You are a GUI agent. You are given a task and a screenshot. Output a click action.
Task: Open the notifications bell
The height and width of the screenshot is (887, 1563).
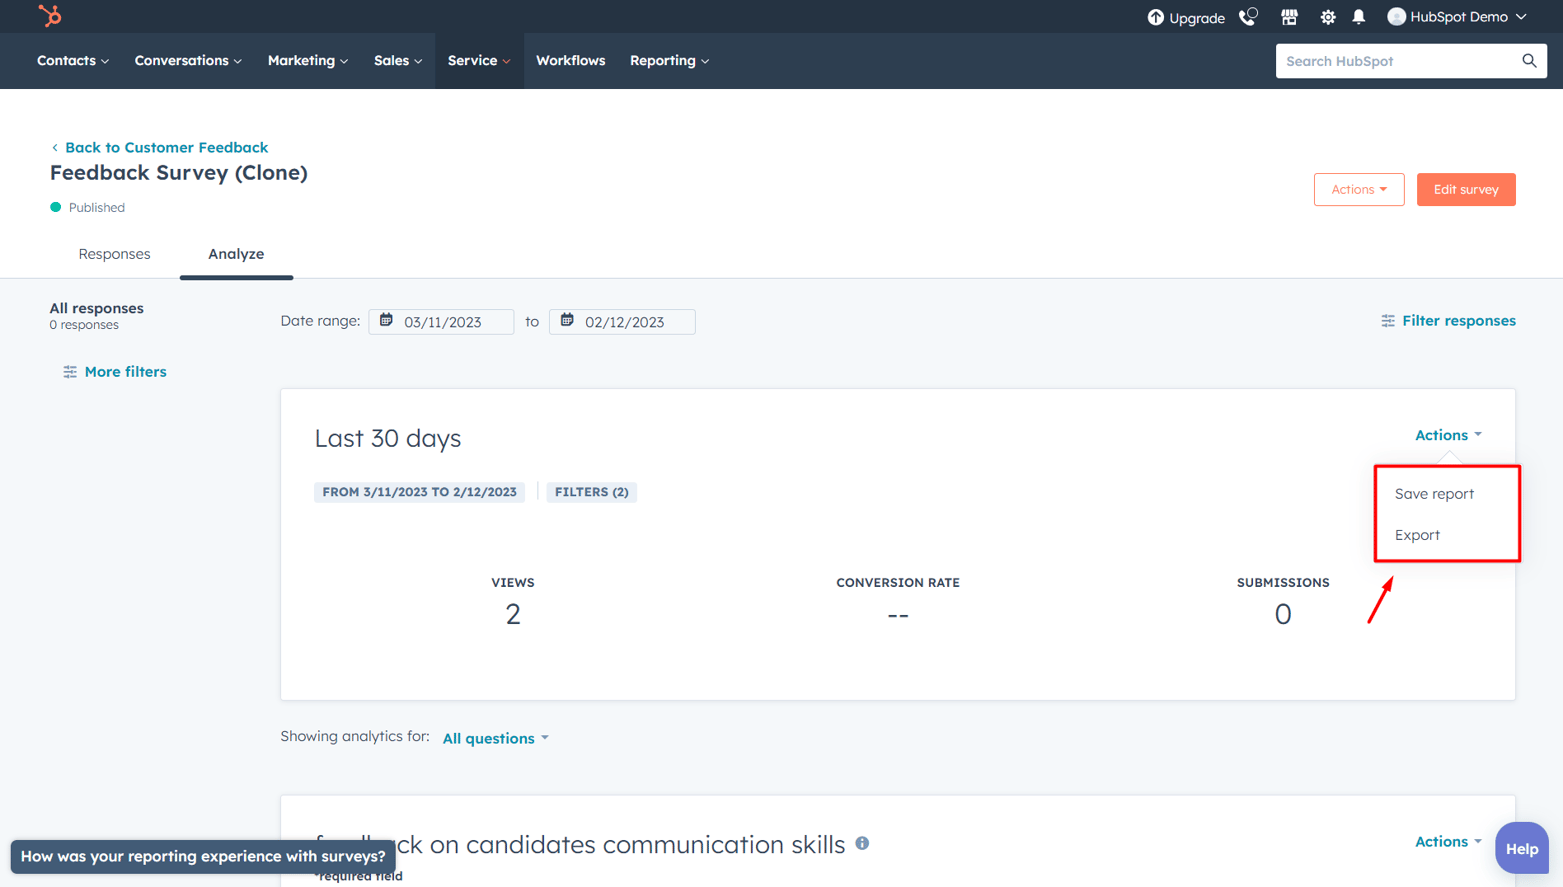pyautogui.click(x=1359, y=16)
